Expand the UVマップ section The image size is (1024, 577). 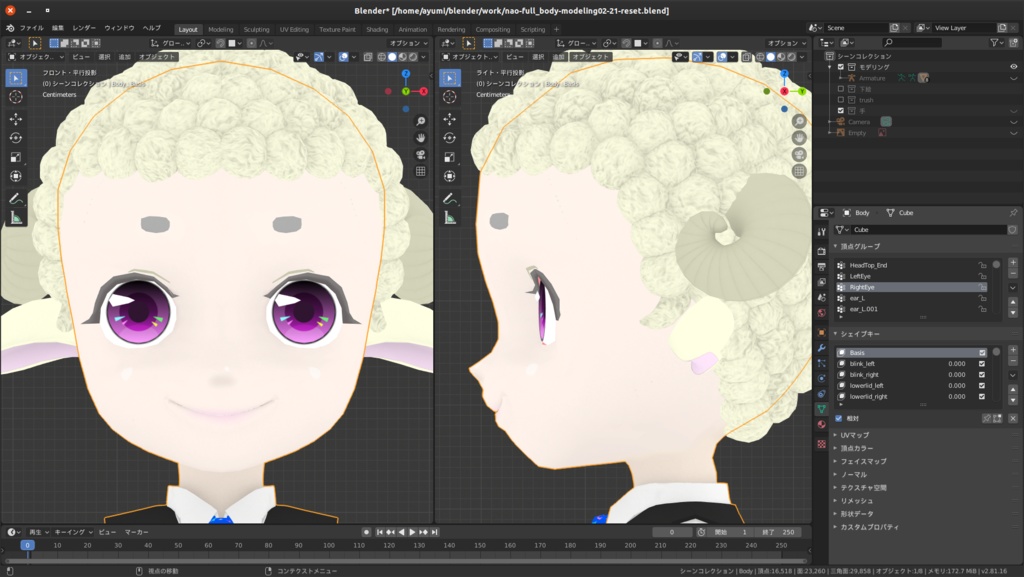[x=854, y=435]
